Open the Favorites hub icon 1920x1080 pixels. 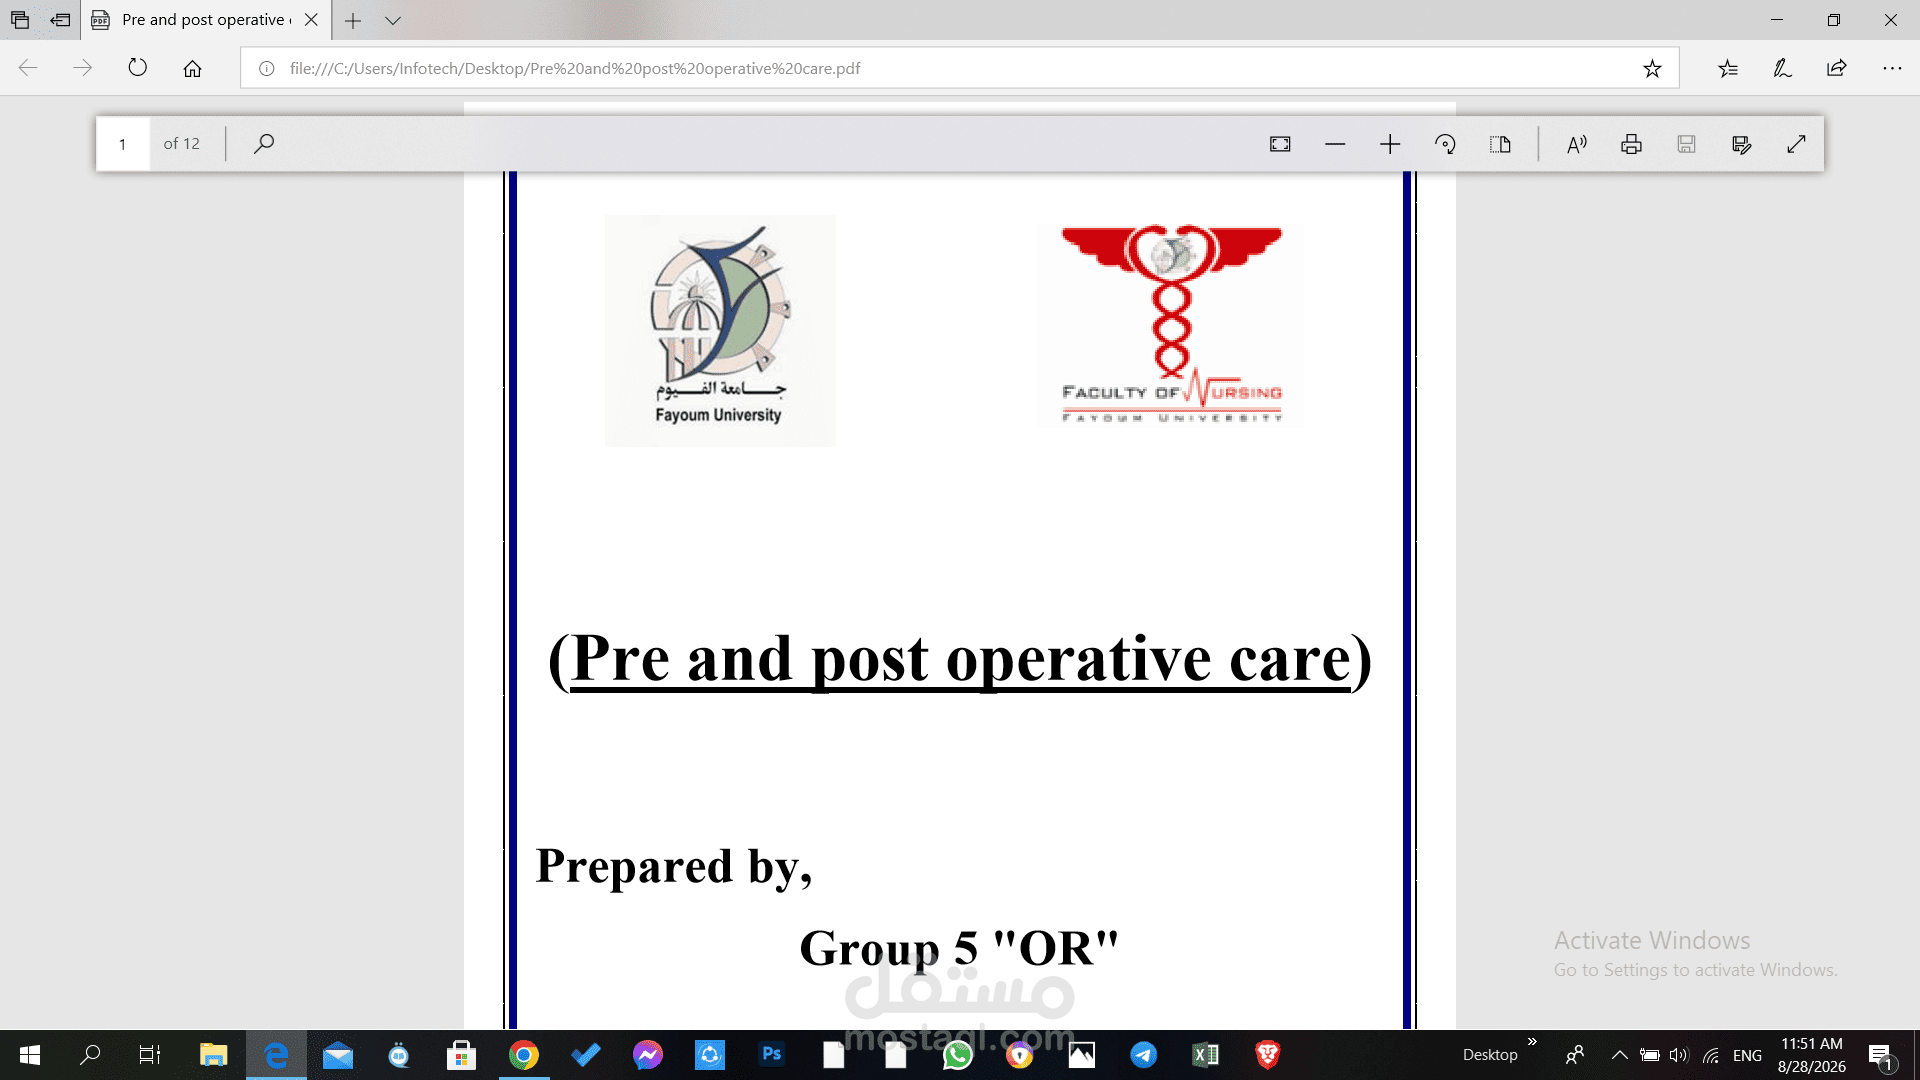tap(1728, 68)
